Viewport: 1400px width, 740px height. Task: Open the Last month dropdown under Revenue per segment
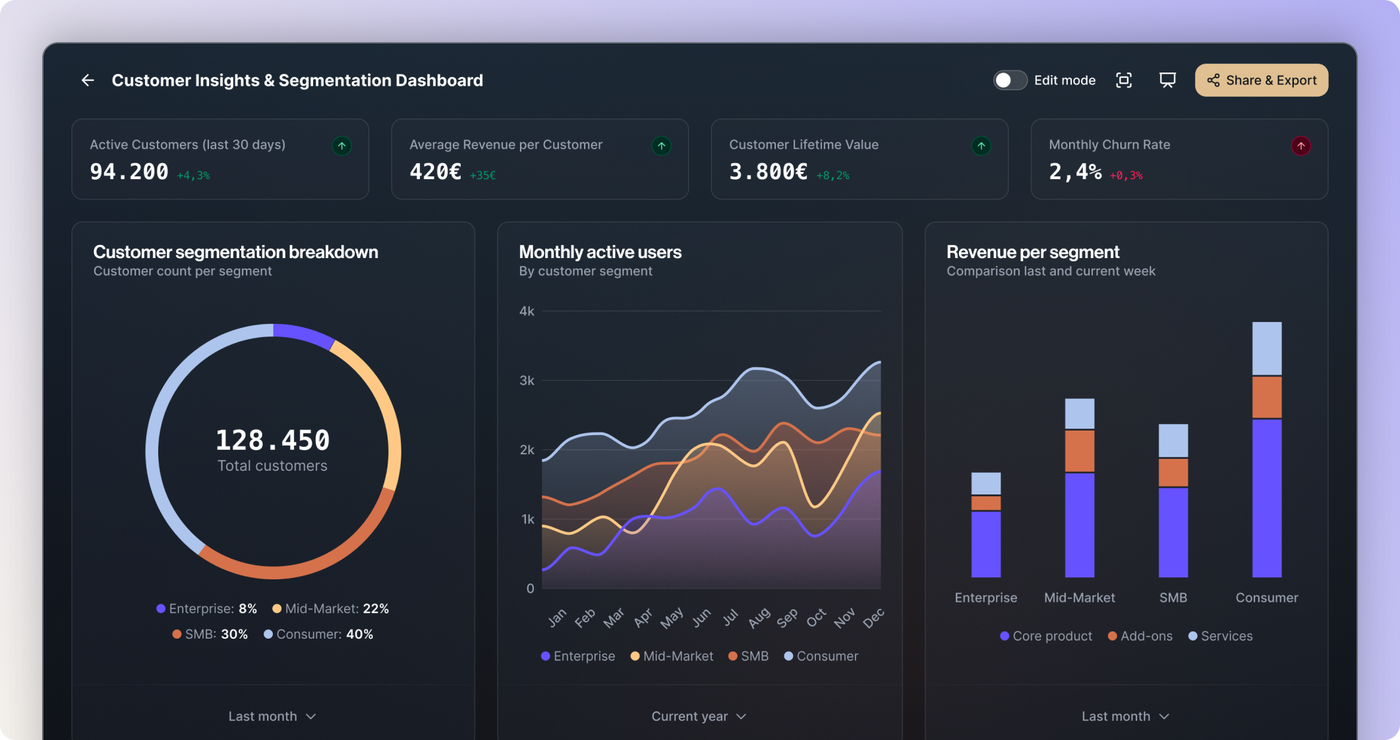click(x=1125, y=716)
